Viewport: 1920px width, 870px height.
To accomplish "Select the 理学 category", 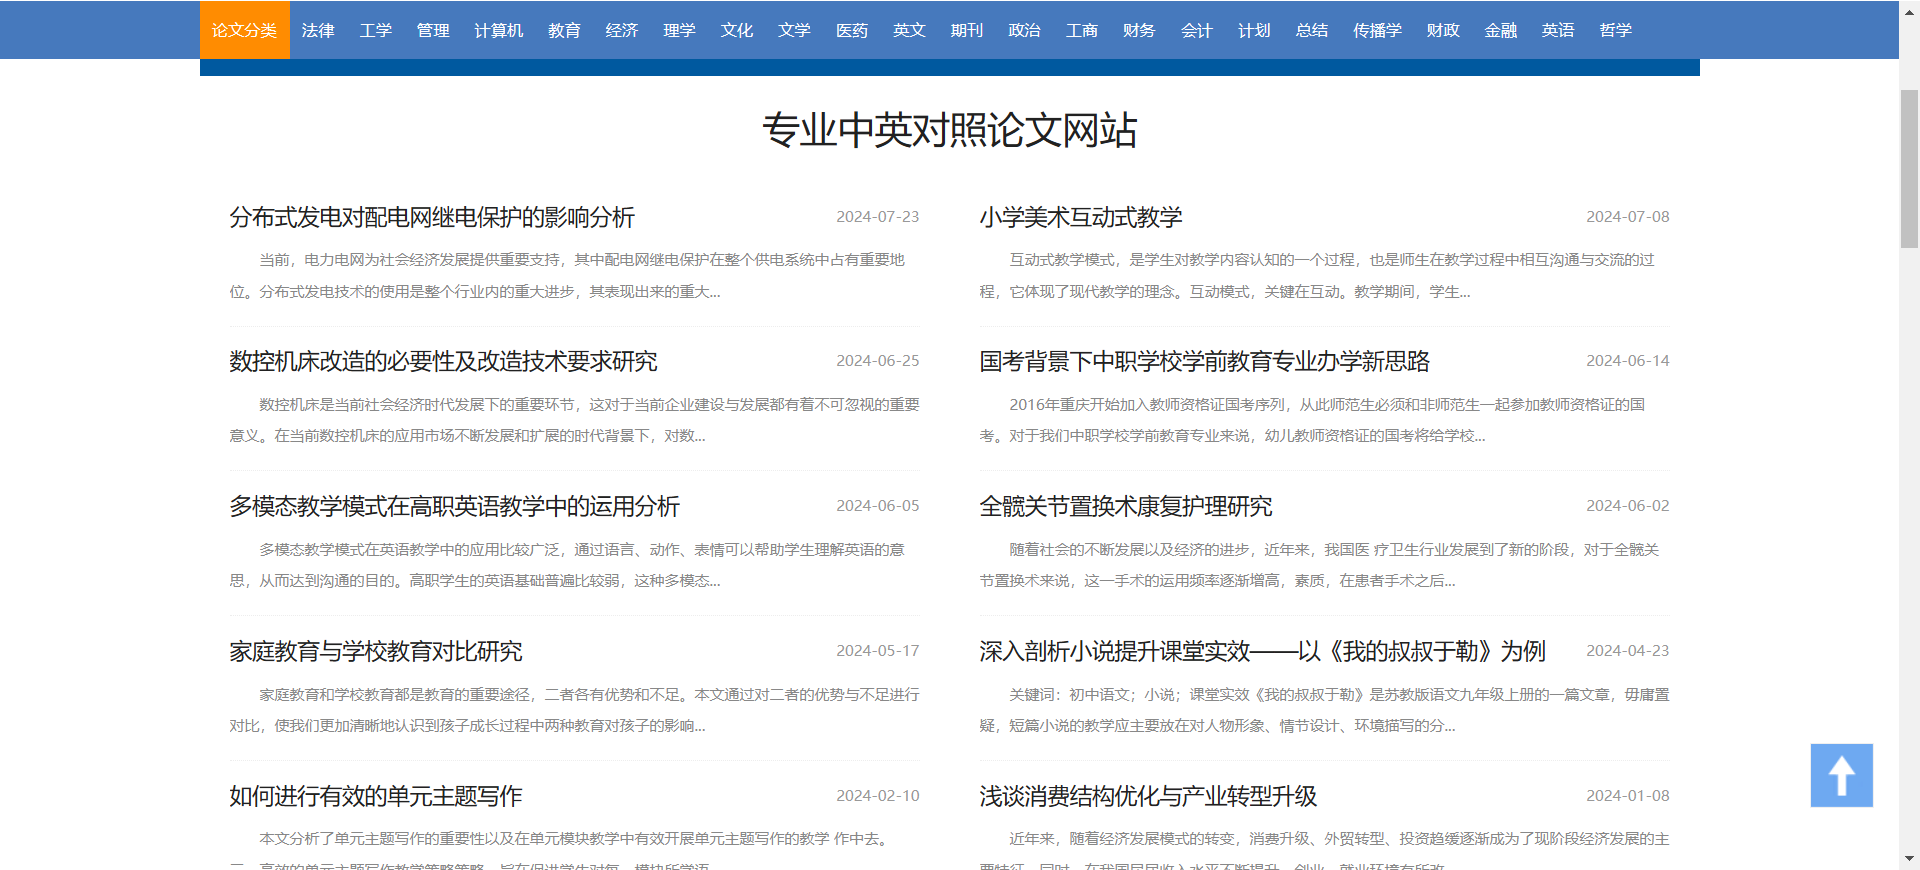I will [x=679, y=30].
